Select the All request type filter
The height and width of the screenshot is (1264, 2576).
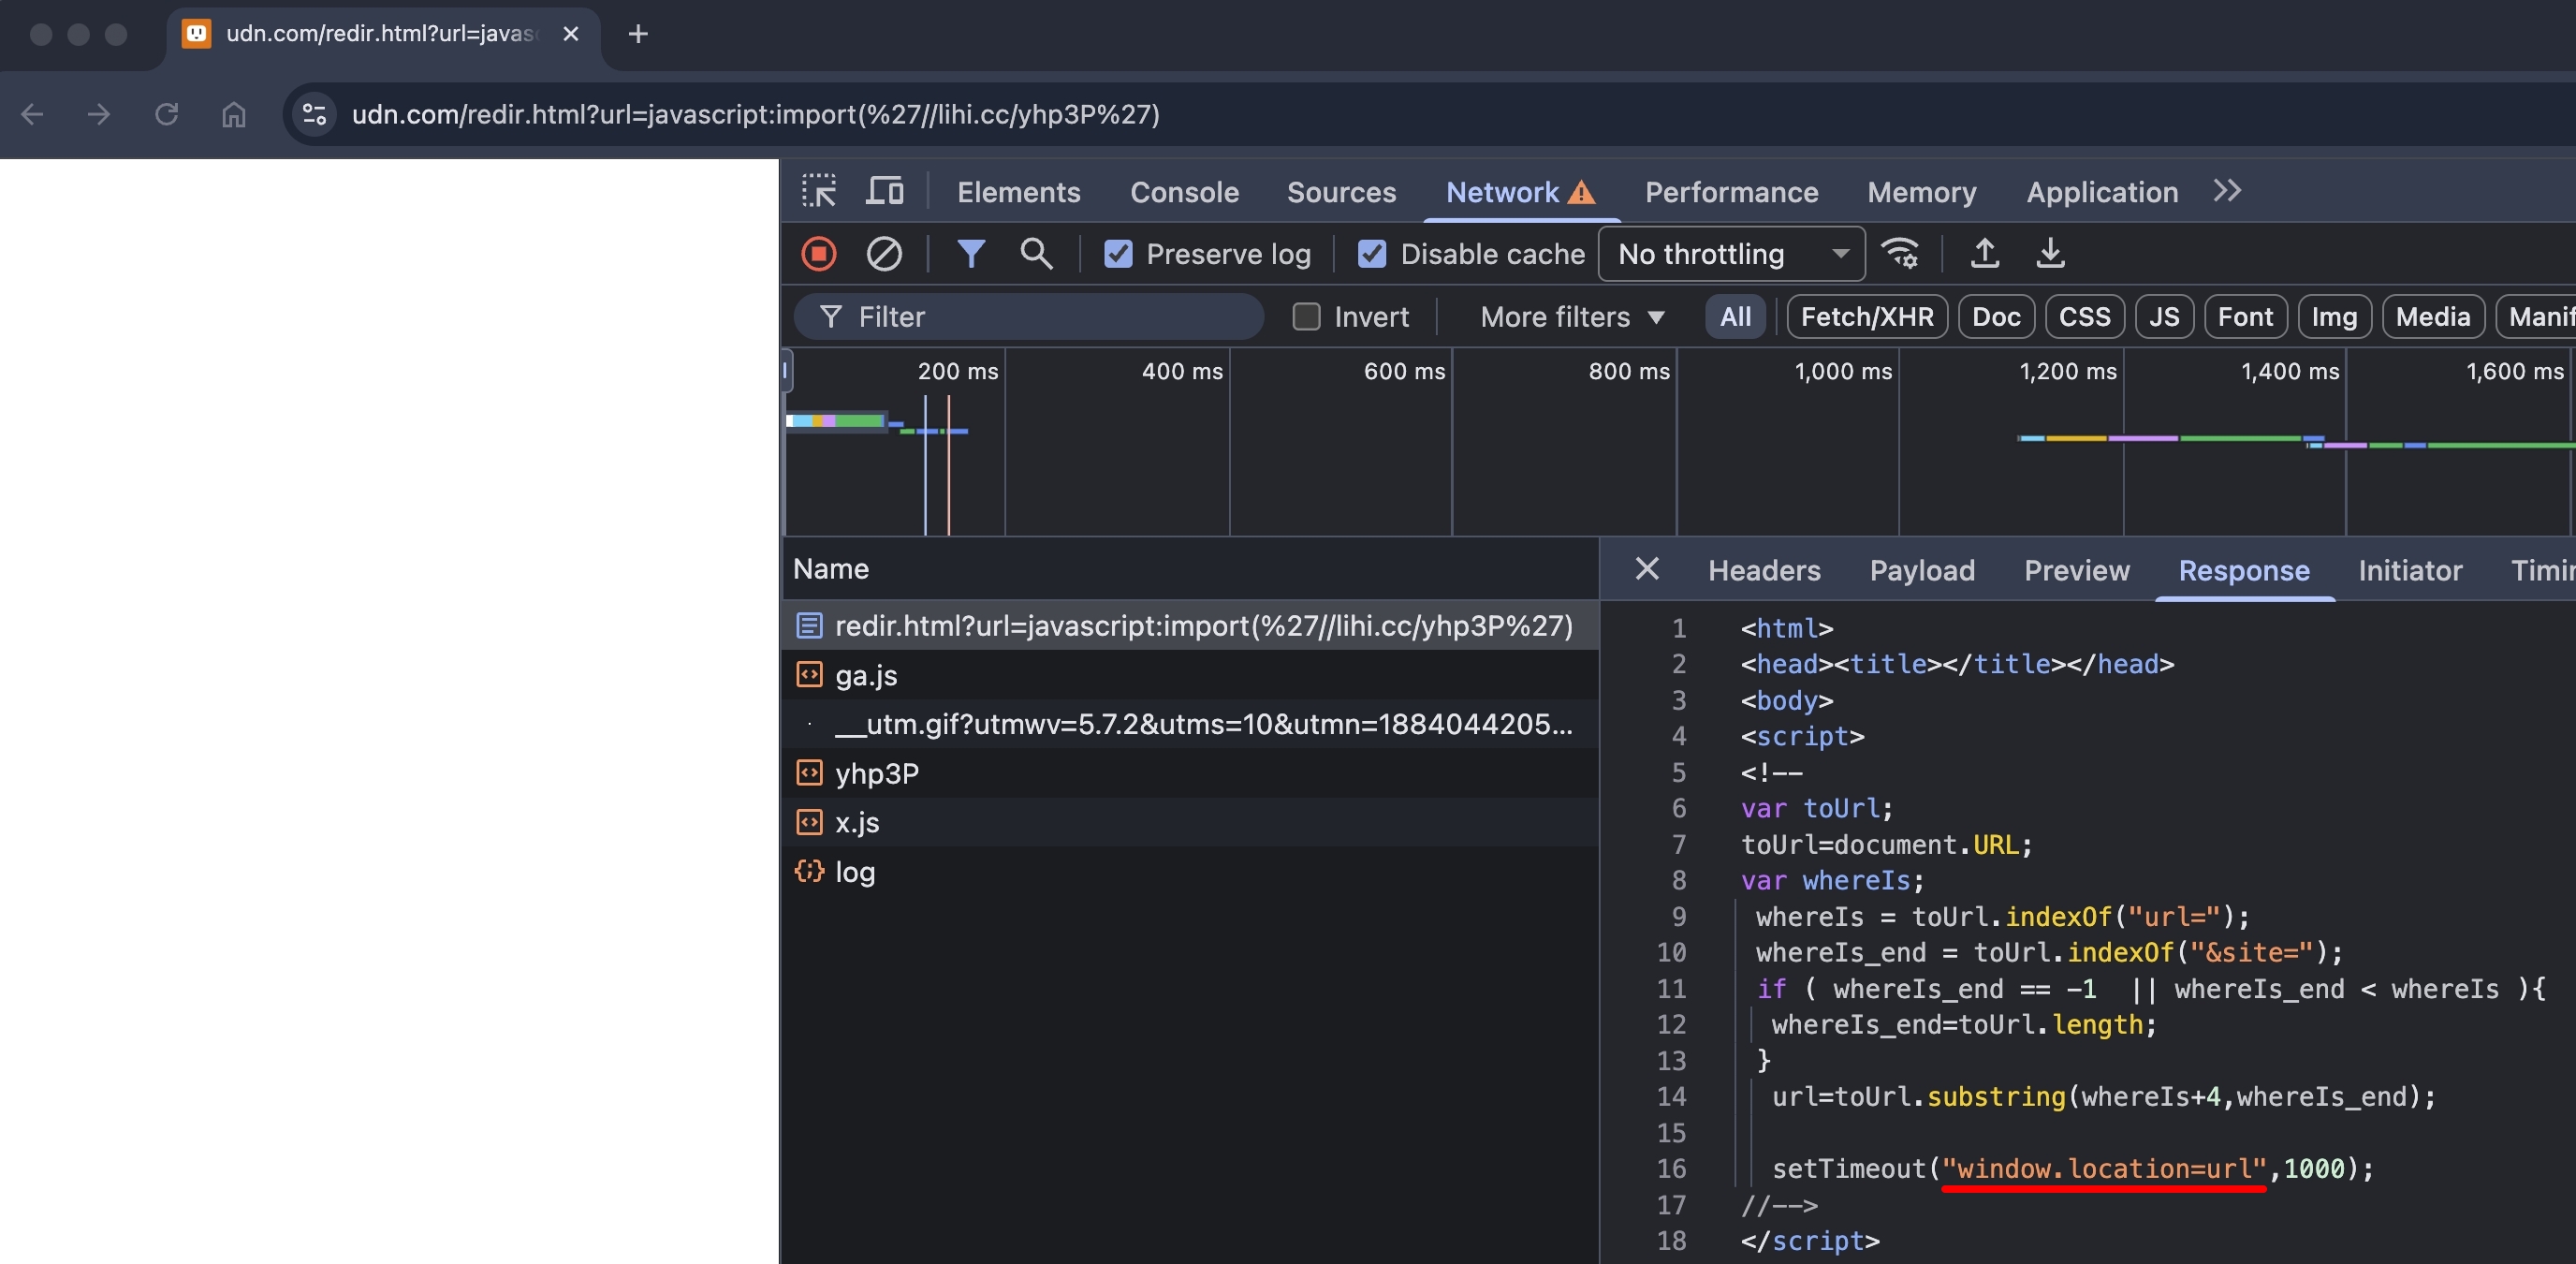[1735, 317]
